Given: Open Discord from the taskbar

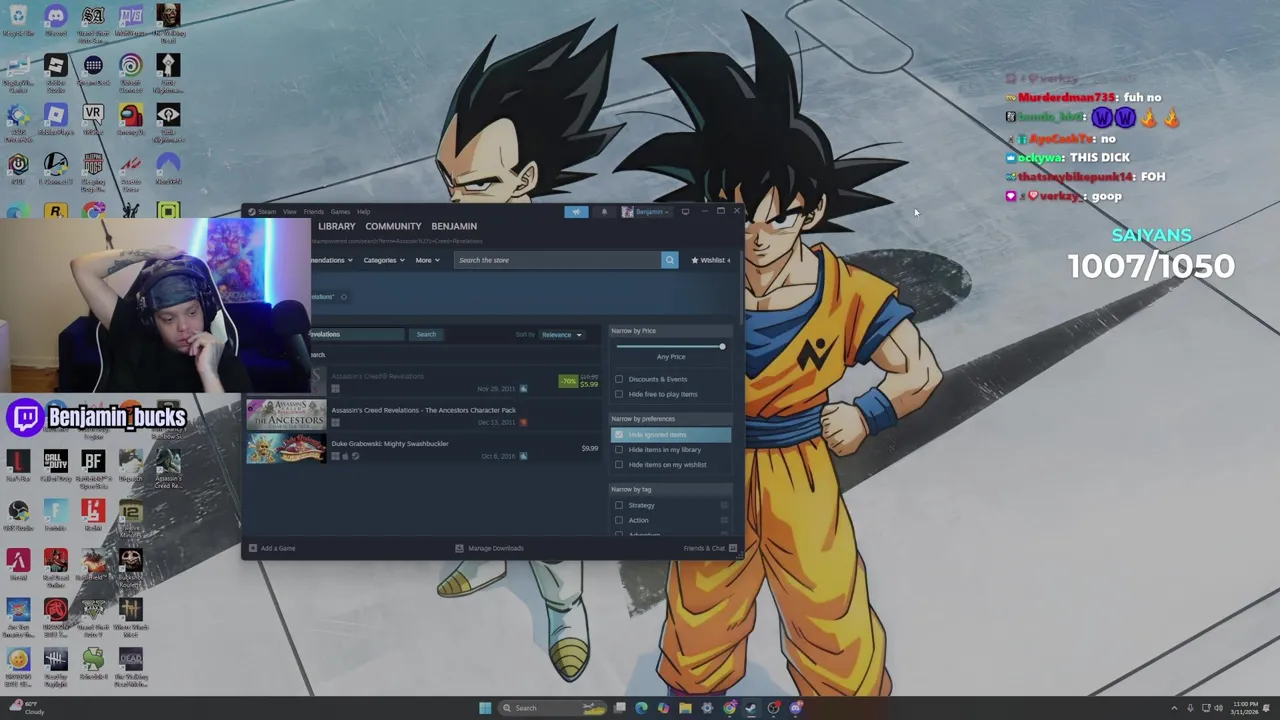Looking at the screenshot, I should [796, 708].
